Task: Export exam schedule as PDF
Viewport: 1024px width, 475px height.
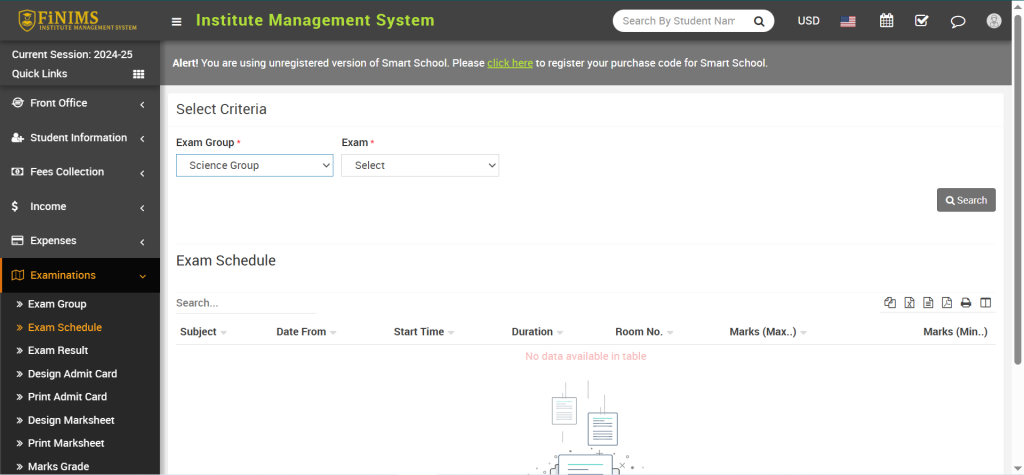Action: (x=947, y=303)
